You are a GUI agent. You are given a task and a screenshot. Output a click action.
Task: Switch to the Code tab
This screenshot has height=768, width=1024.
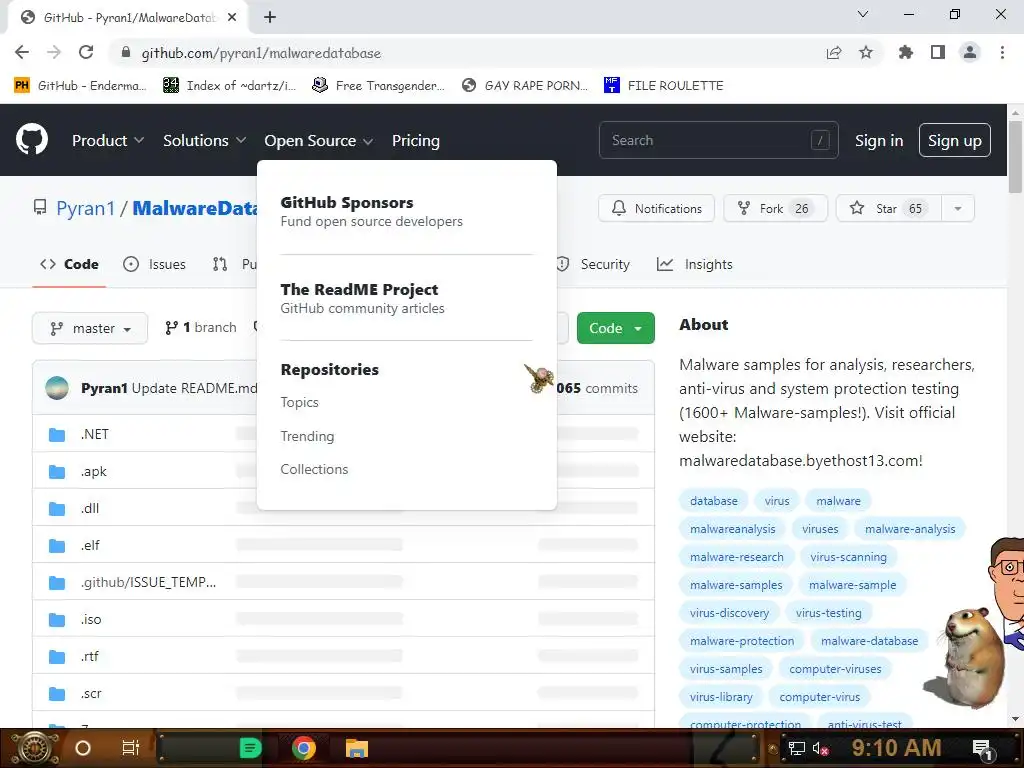(69, 264)
